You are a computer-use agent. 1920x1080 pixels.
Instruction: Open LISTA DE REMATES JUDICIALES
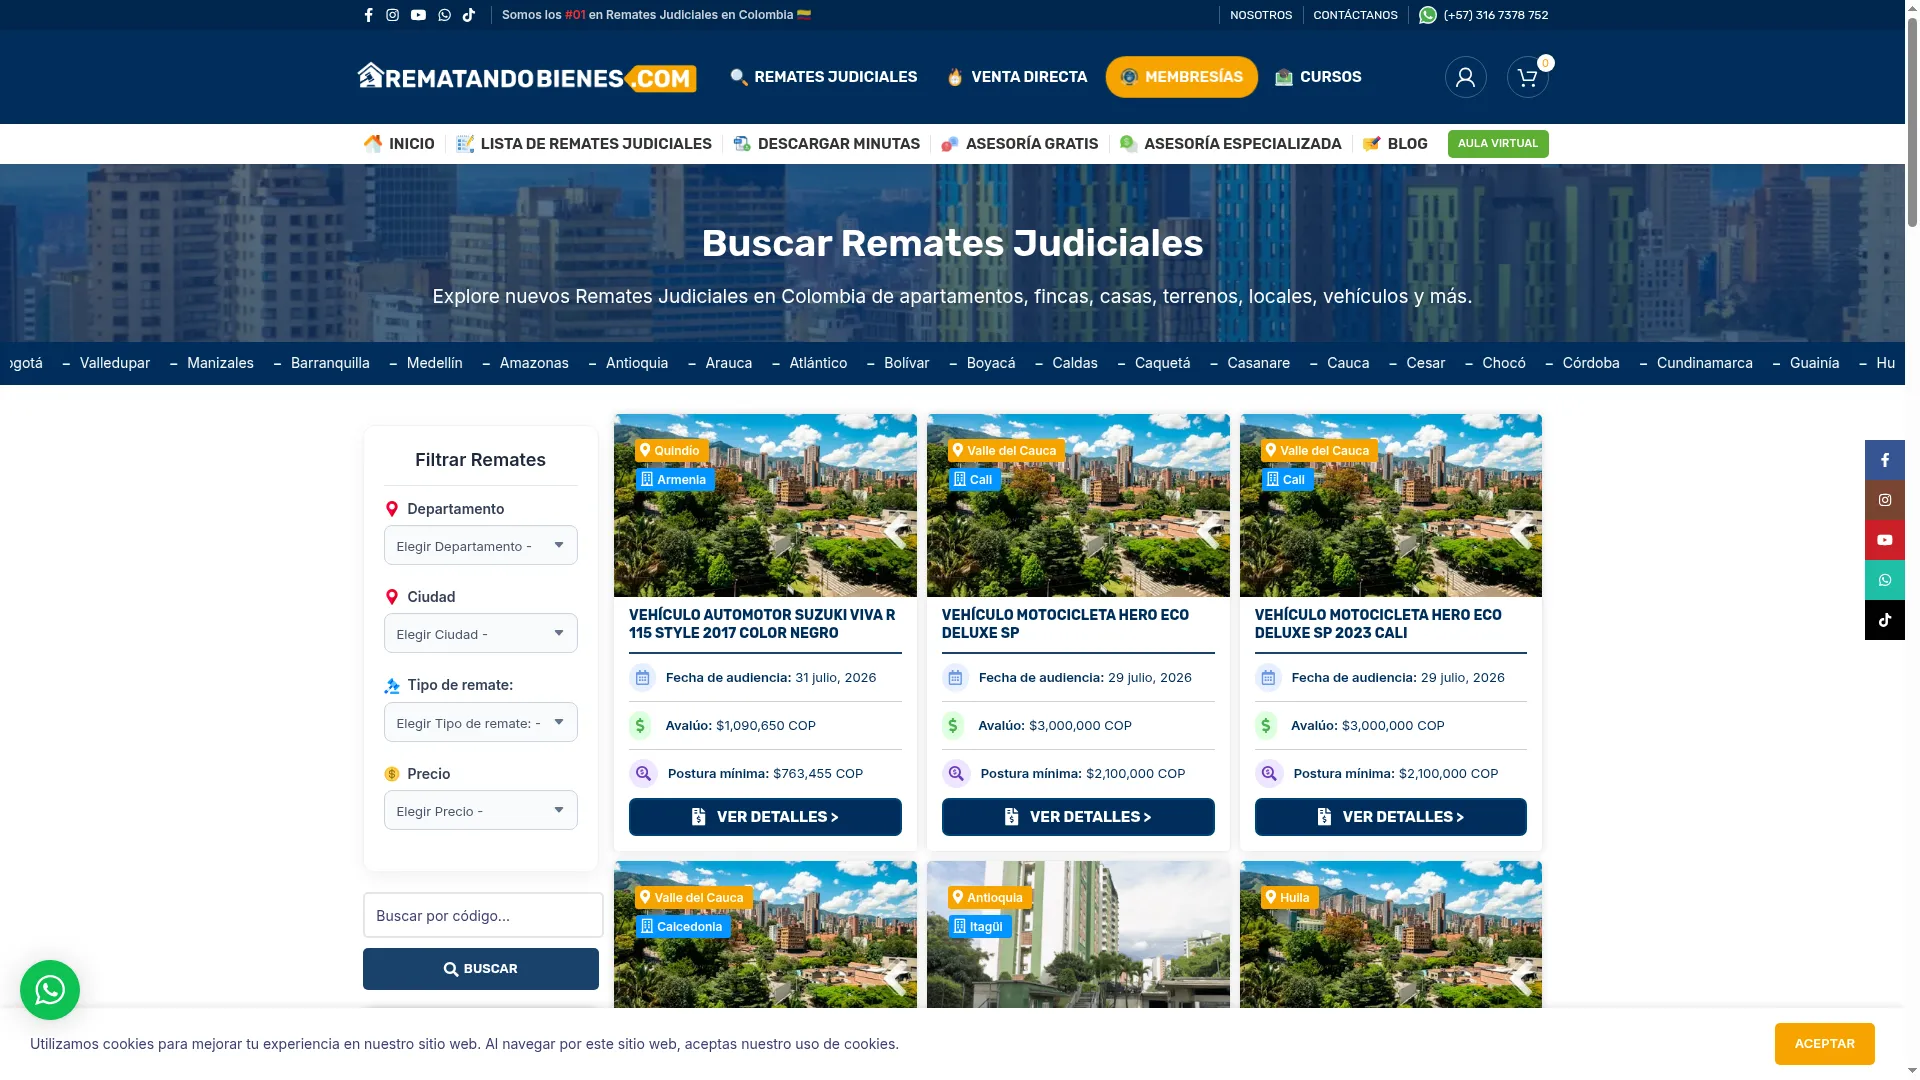(x=584, y=144)
